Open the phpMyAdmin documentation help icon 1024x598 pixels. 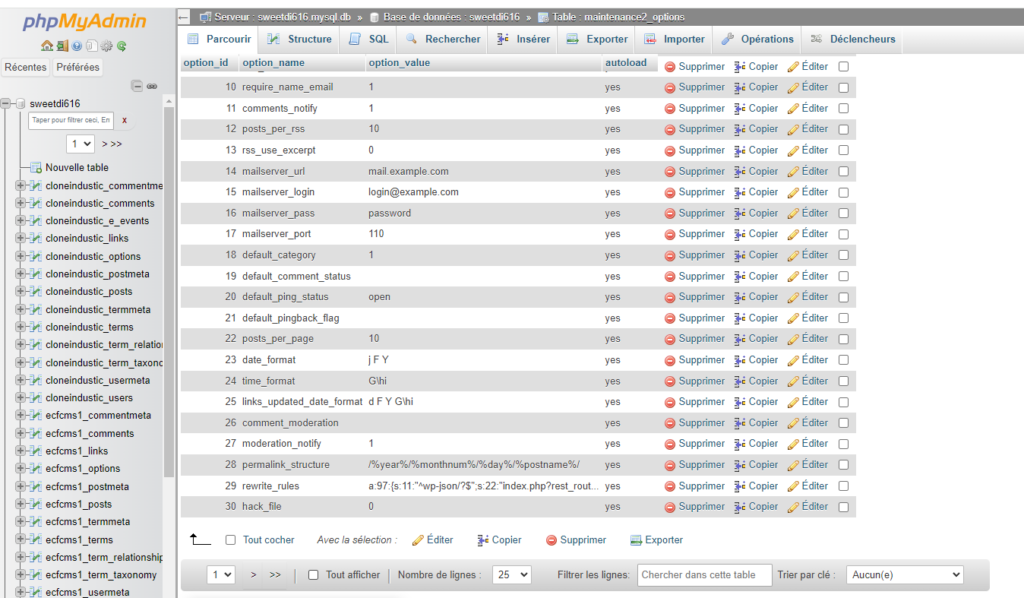click(76, 46)
